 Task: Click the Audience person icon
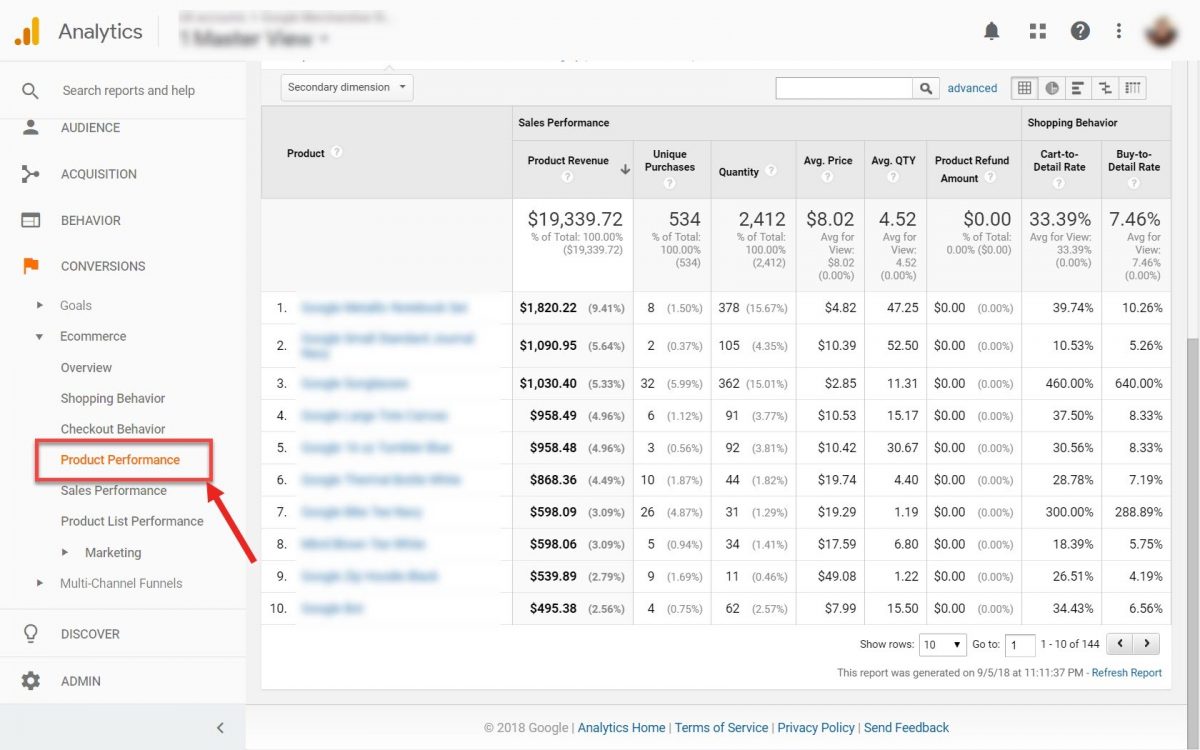[31, 127]
